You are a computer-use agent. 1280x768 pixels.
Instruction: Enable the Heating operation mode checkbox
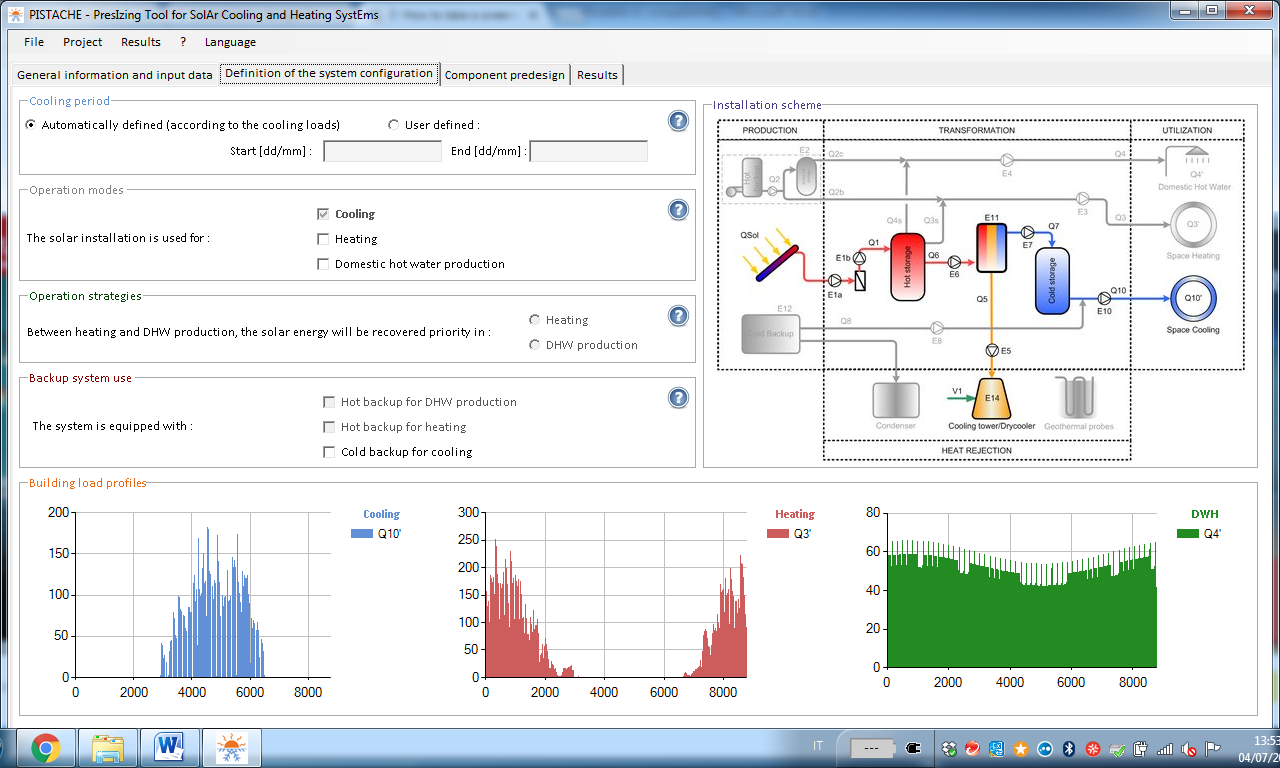coord(323,239)
